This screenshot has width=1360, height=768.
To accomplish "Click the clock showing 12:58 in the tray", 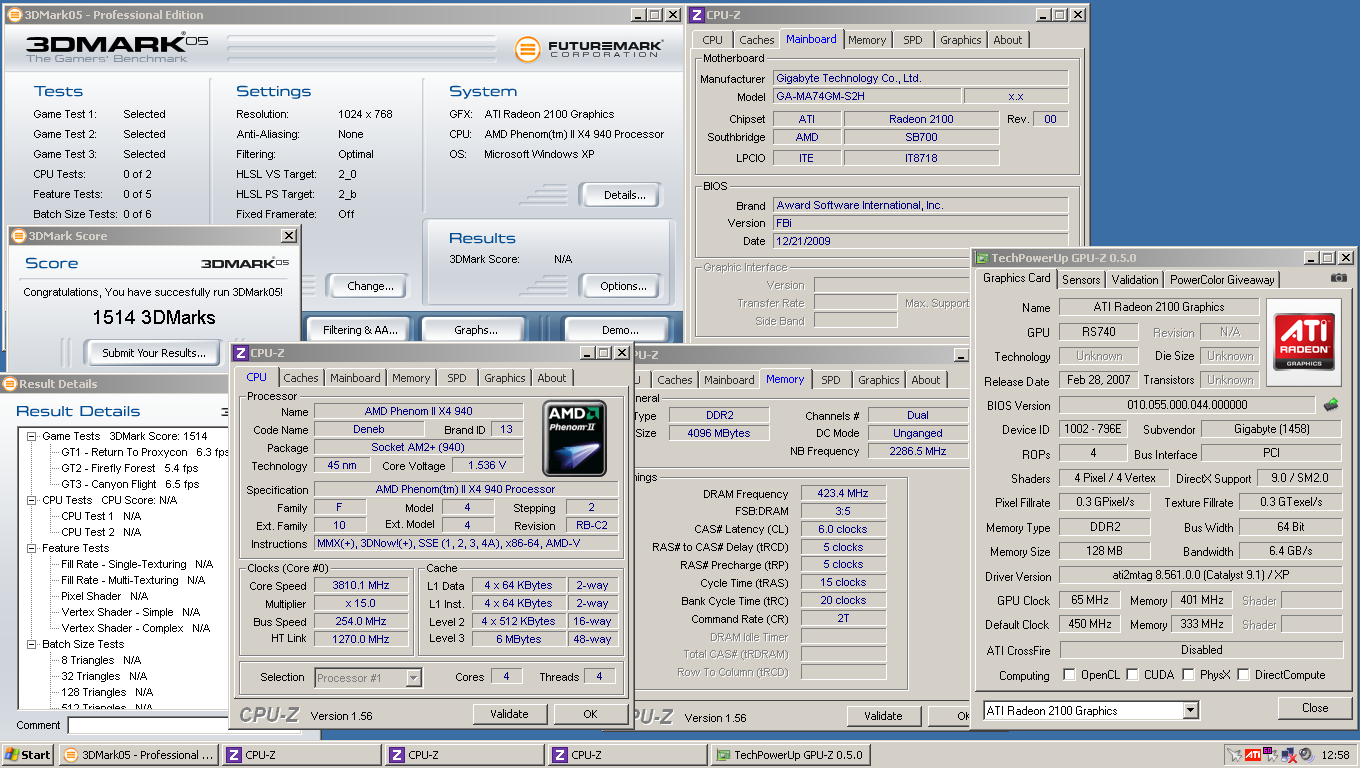I will 1335,755.
